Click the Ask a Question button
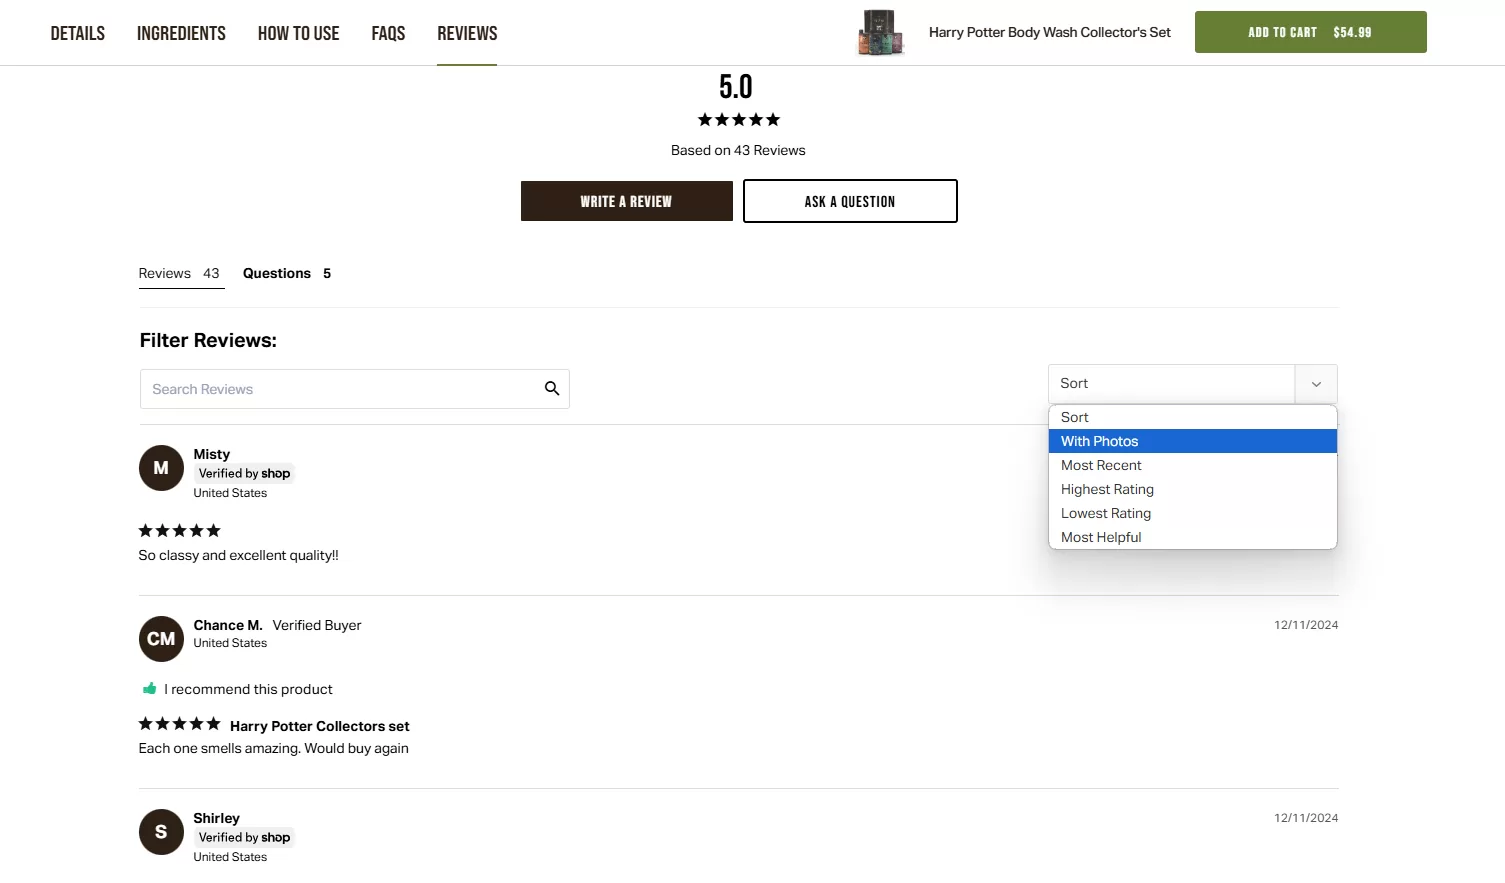Screen dimensions: 1505x883 click(x=850, y=201)
